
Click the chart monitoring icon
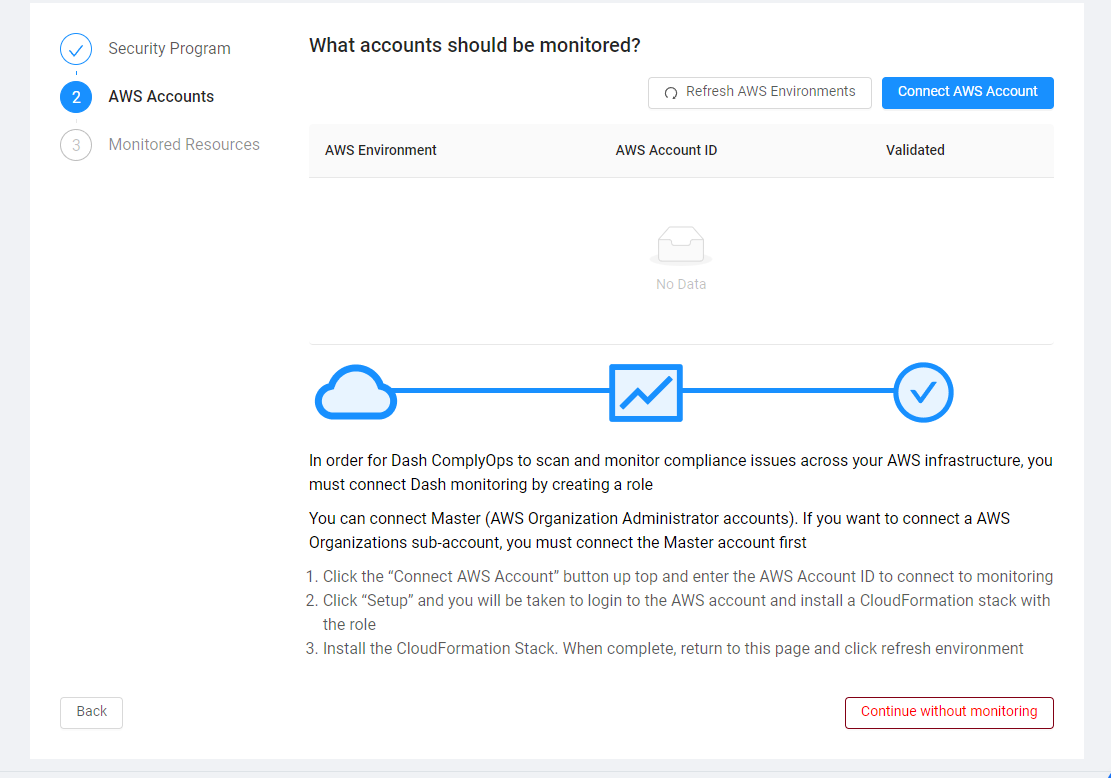coord(645,393)
